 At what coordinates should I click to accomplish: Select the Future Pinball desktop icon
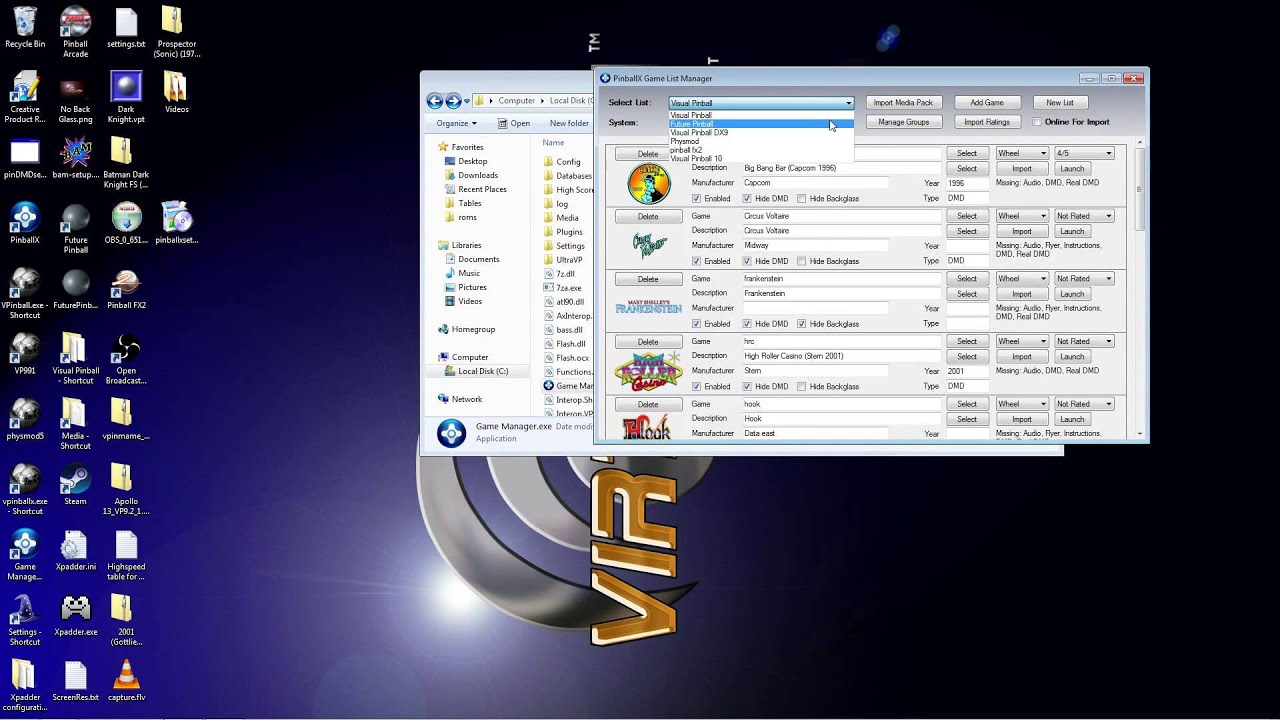76,228
